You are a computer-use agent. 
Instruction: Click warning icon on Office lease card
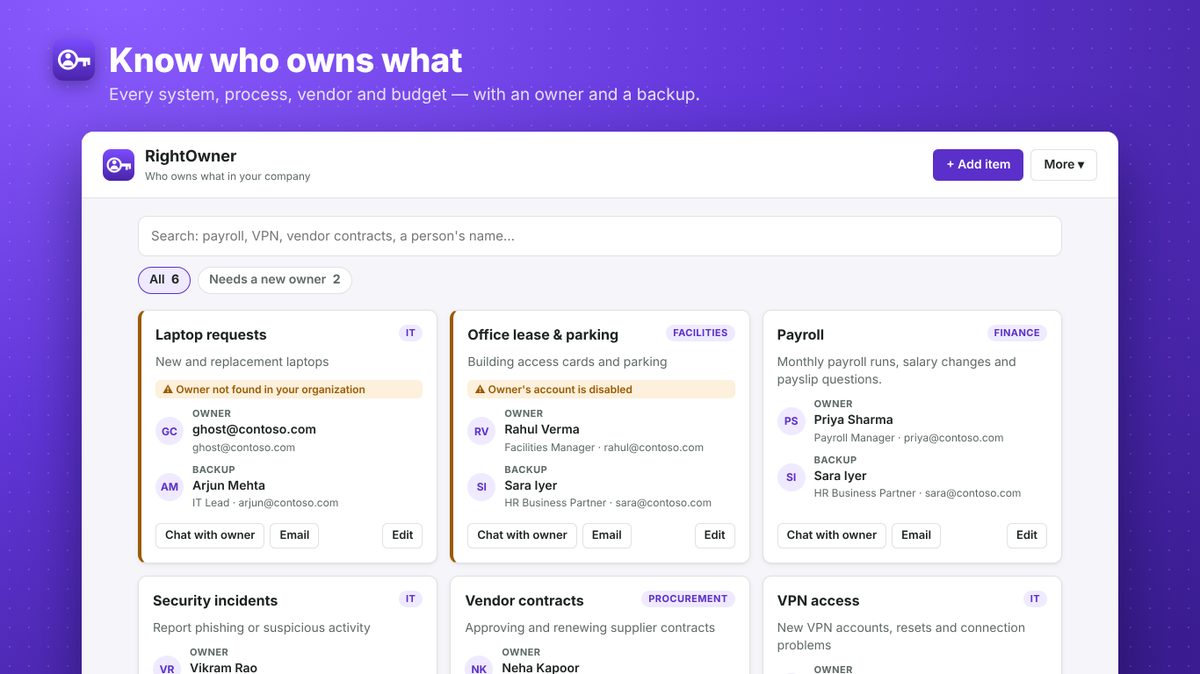coord(480,390)
